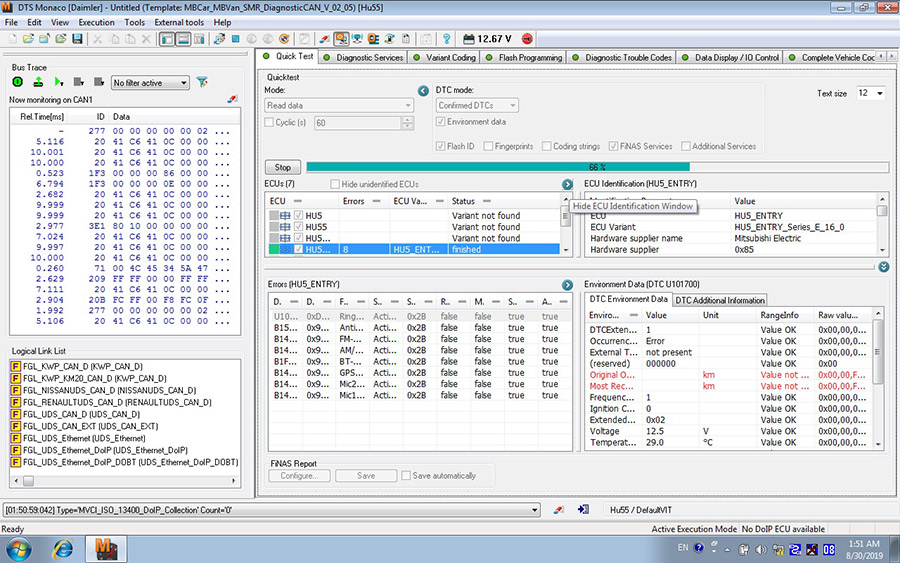Enable the Fingerprints checkbox

tap(487, 146)
